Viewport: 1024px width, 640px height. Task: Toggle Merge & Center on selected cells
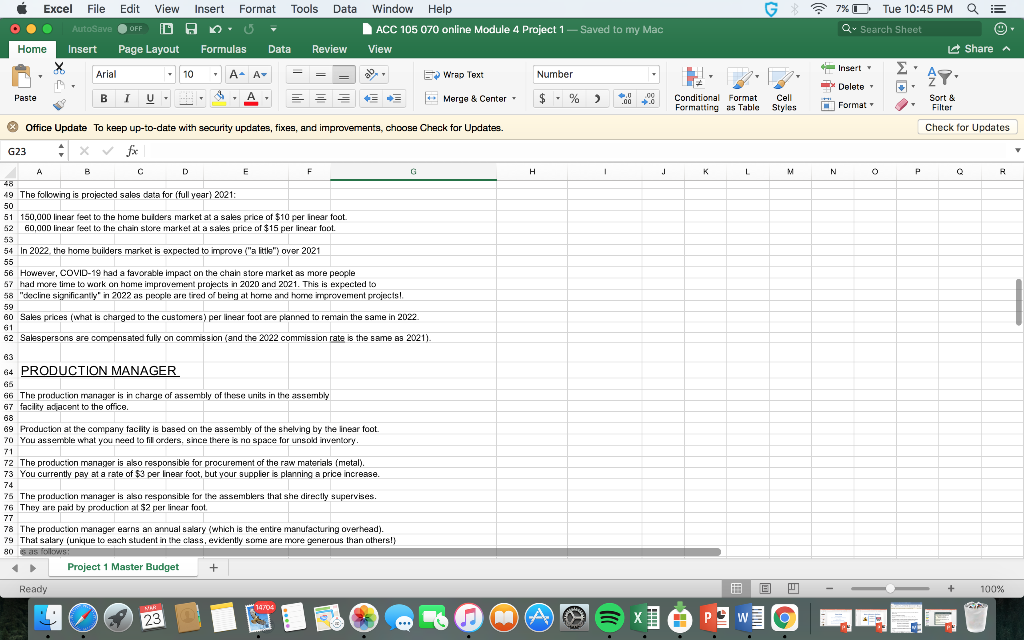(x=468, y=99)
